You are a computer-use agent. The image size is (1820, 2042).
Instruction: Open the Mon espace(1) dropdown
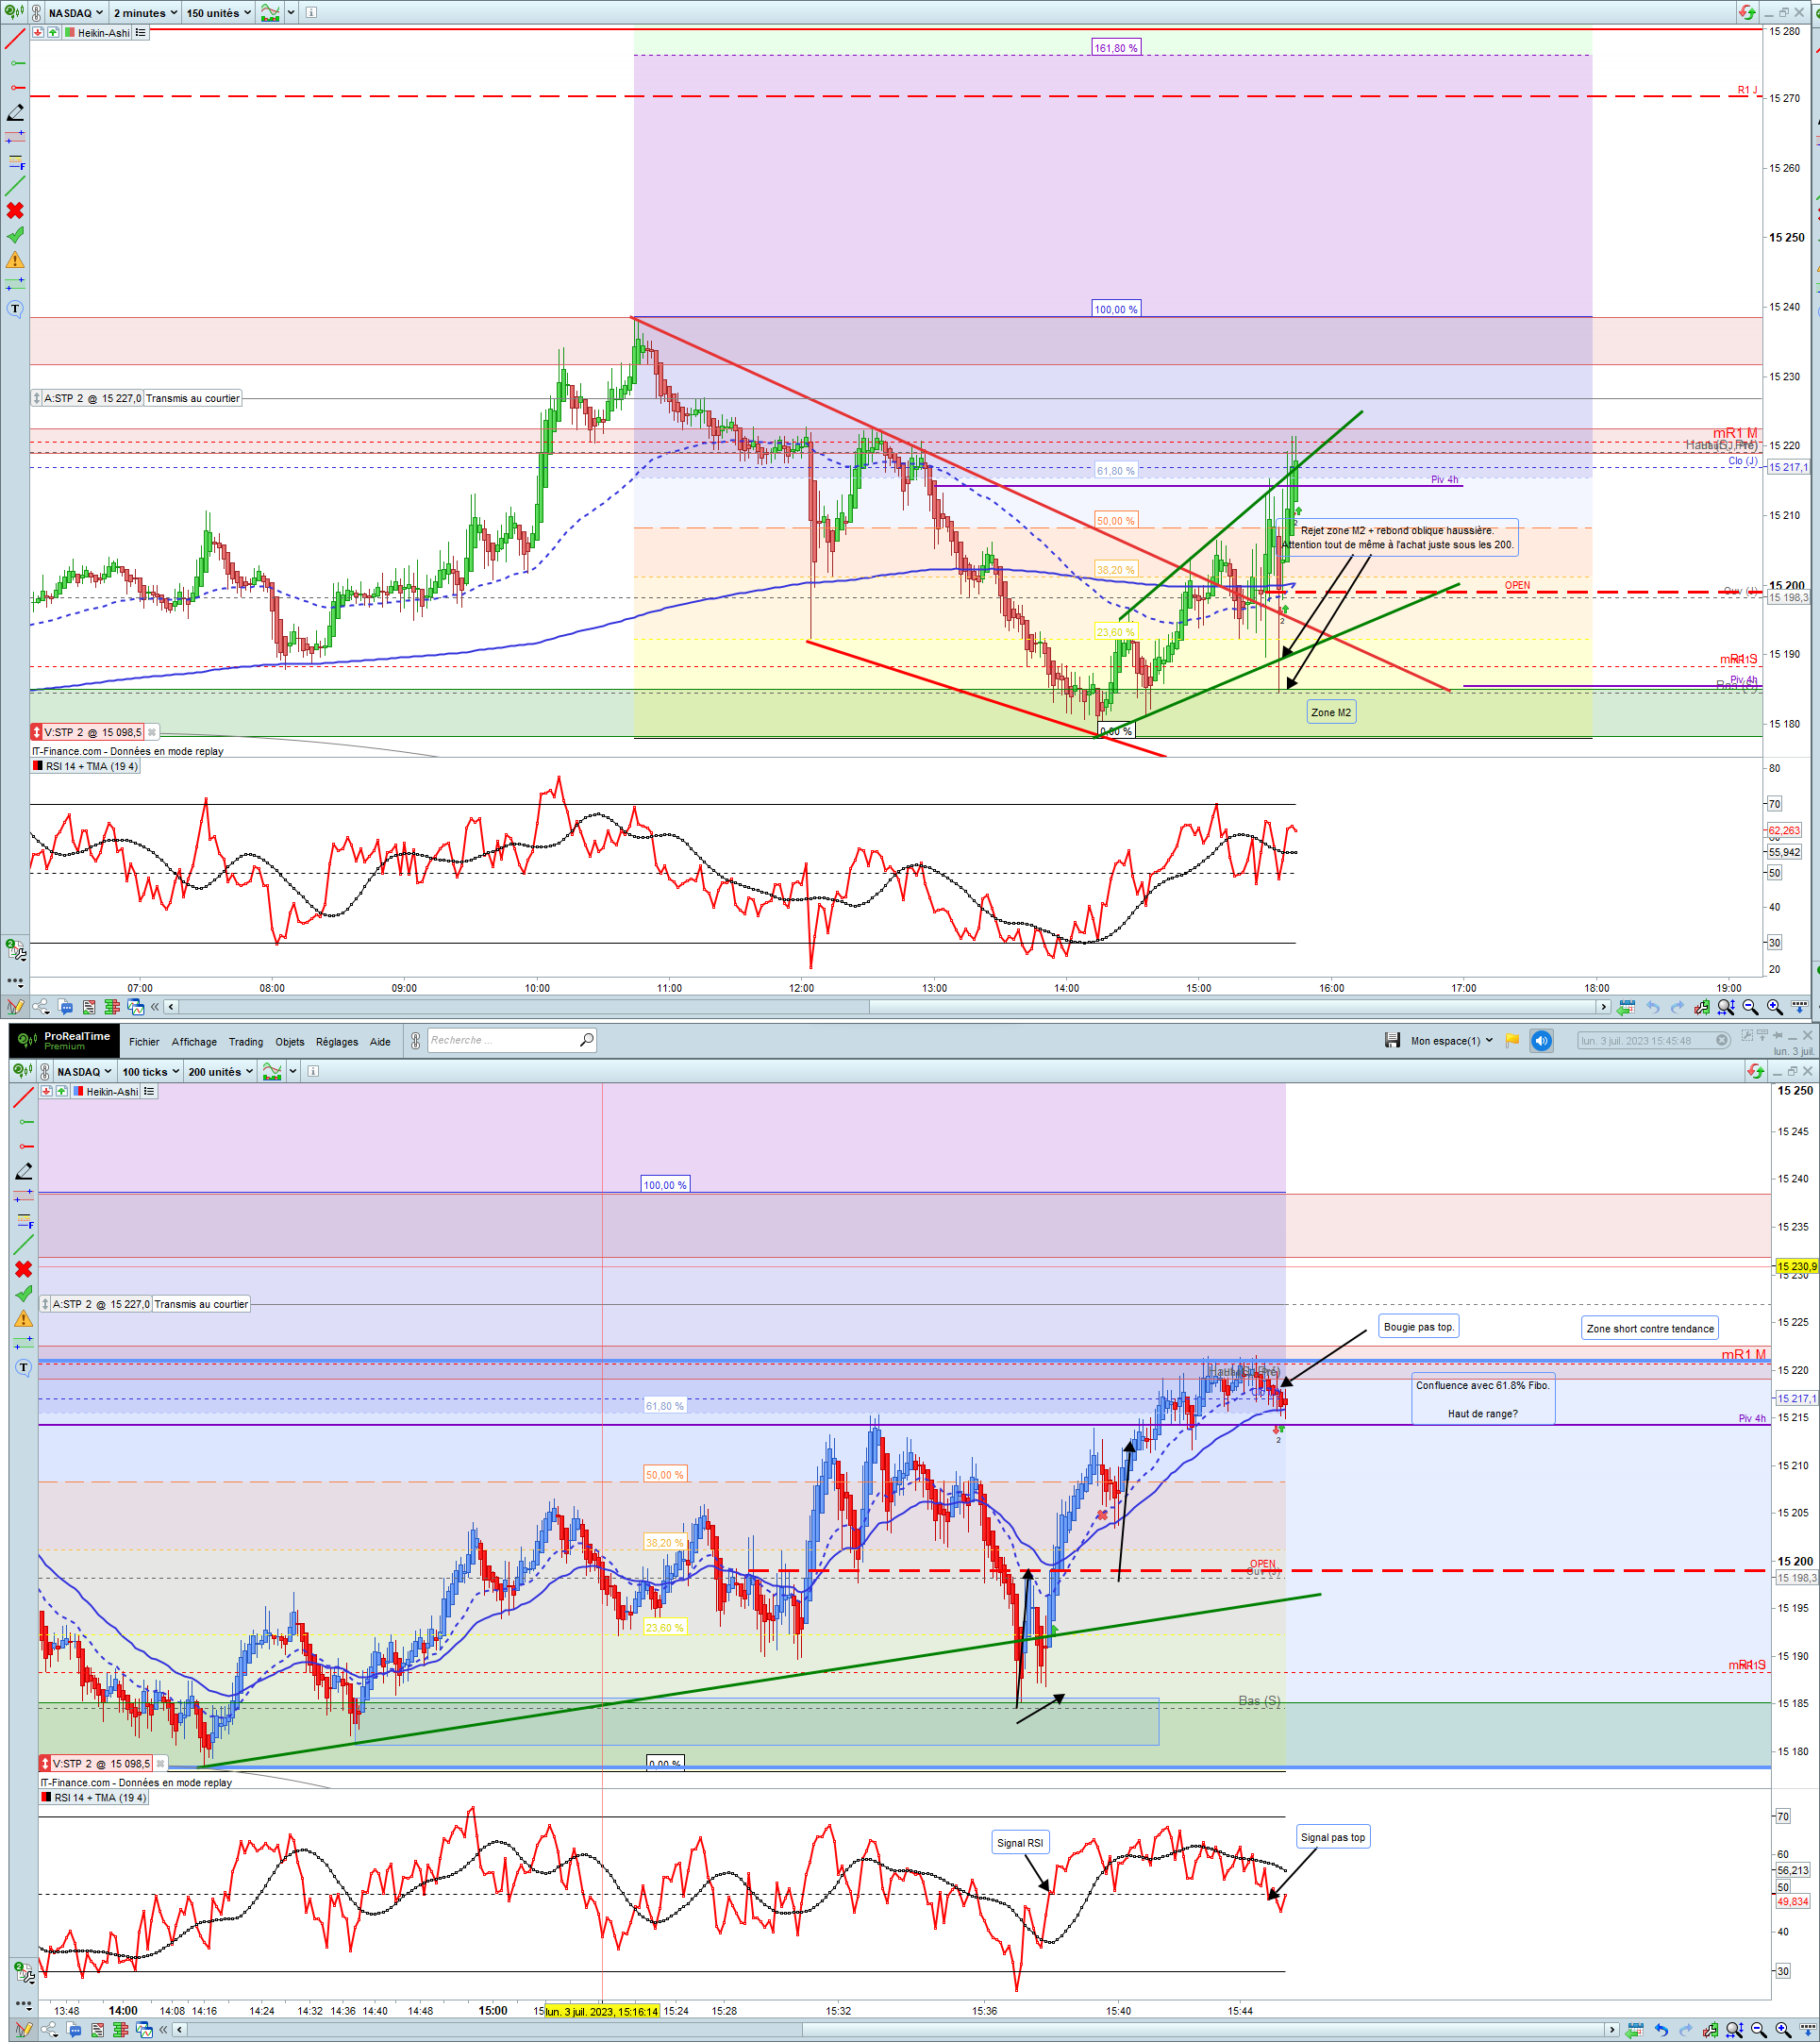coord(1451,1040)
